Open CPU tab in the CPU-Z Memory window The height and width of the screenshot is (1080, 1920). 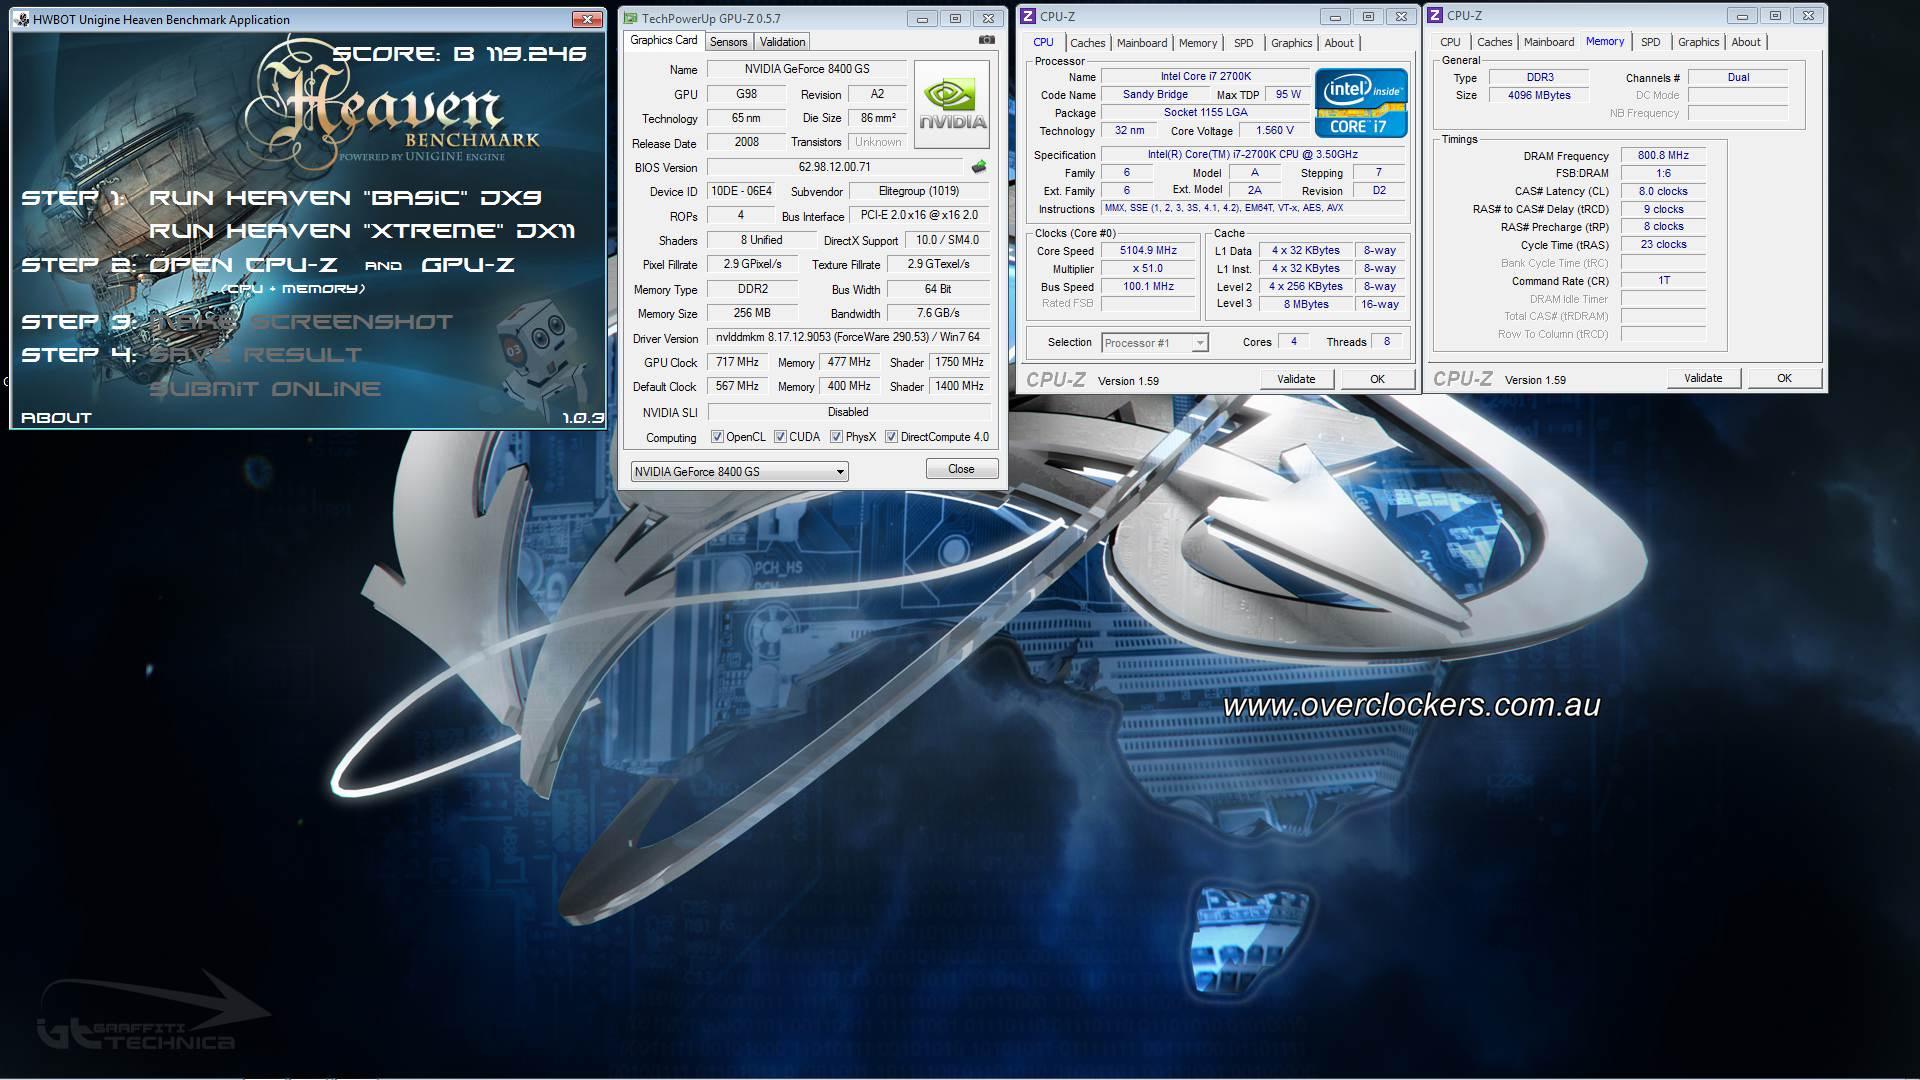1450,42
